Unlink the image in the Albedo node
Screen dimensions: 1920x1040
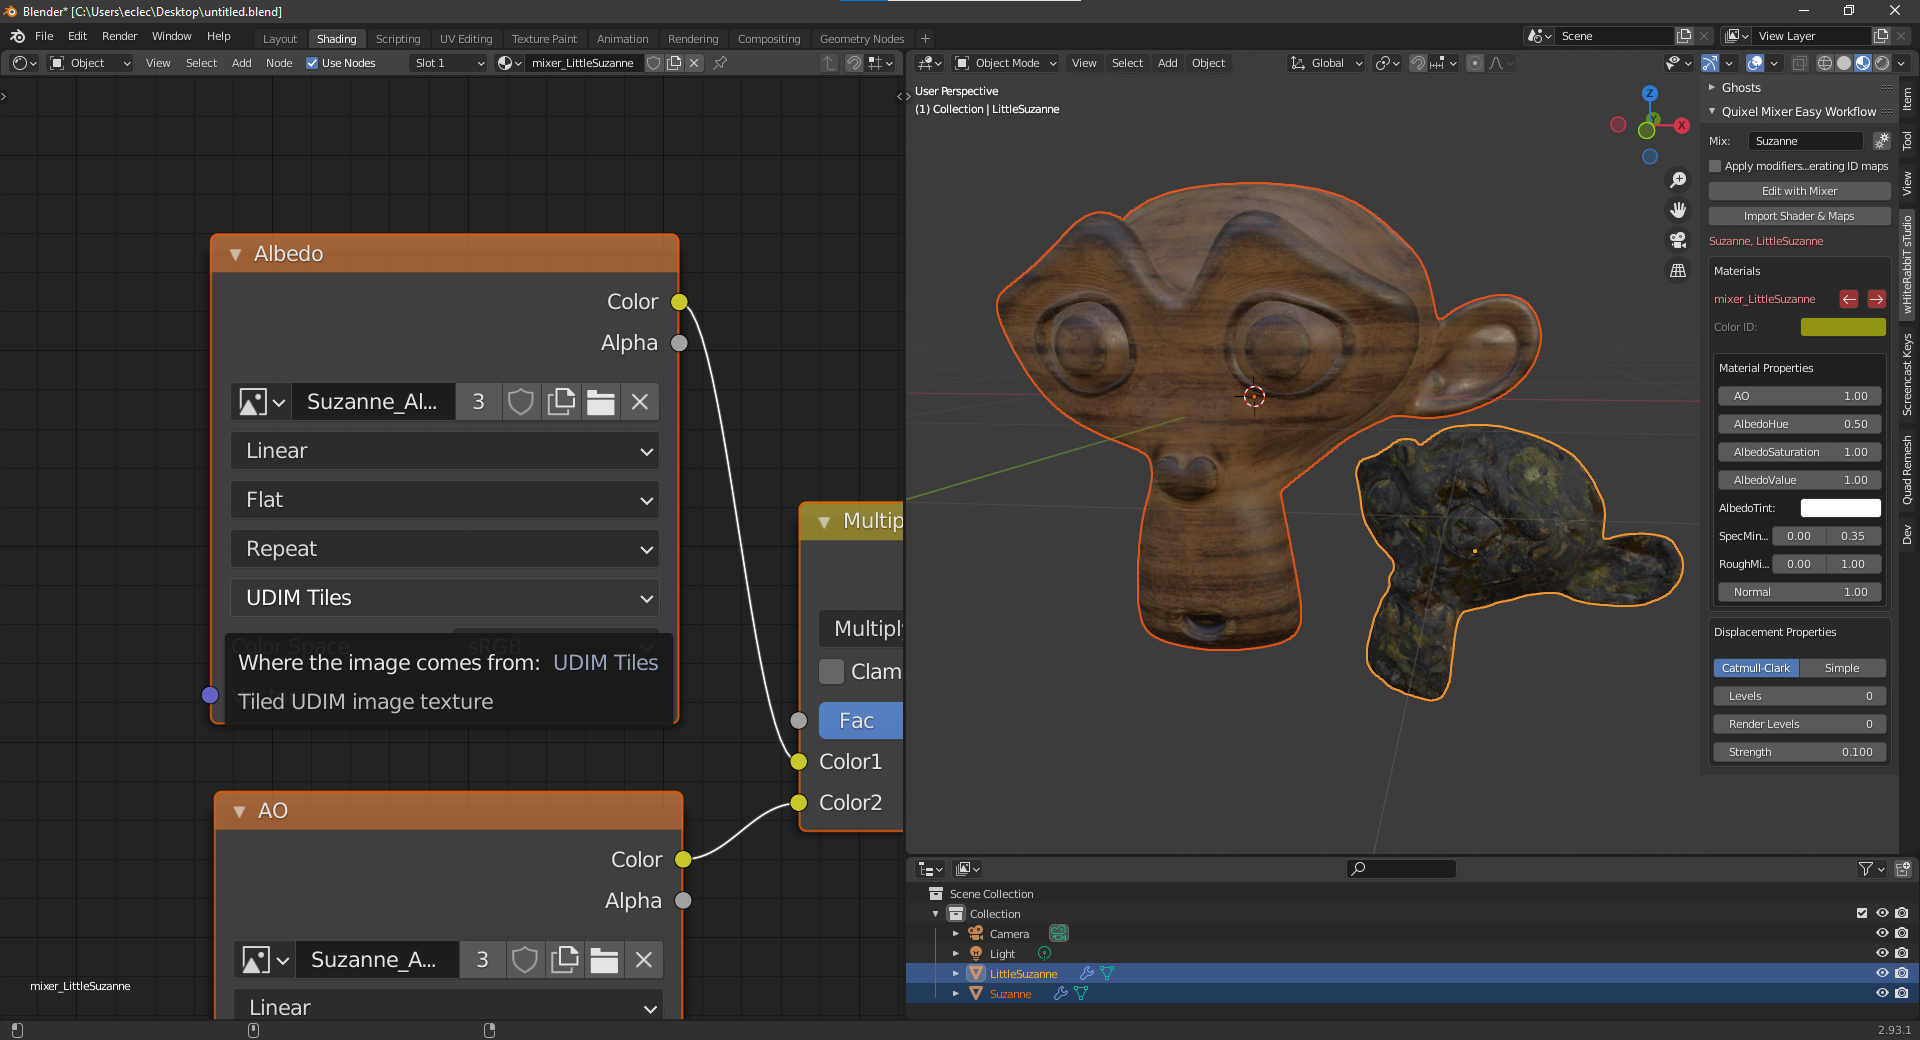point(640,402)
